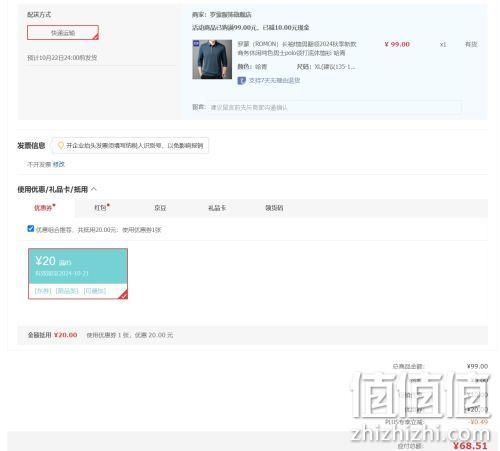This screenshot has height=451, width=500.
Task: Deselect the ¥20 coupon card
Action: coord(78,274)
